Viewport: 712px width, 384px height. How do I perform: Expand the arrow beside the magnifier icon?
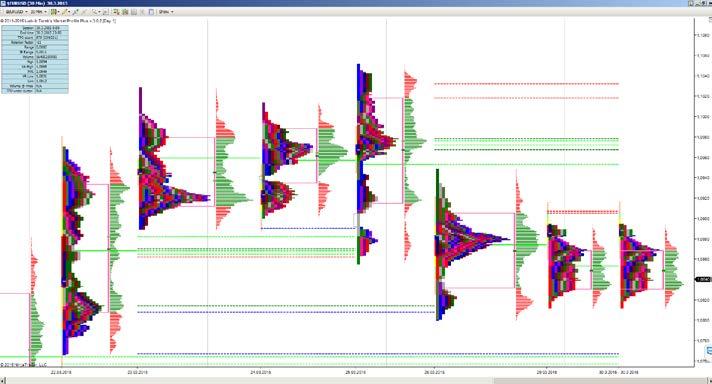click(x=99, y=12)
